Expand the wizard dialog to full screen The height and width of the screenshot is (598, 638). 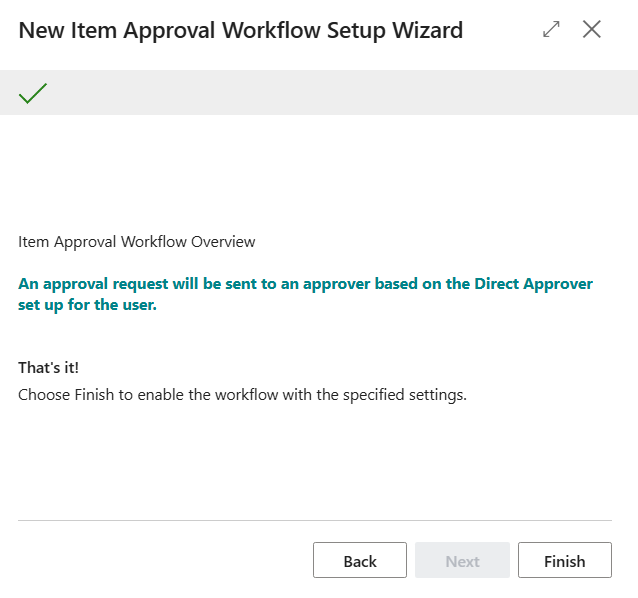click(x=551, y=30)
